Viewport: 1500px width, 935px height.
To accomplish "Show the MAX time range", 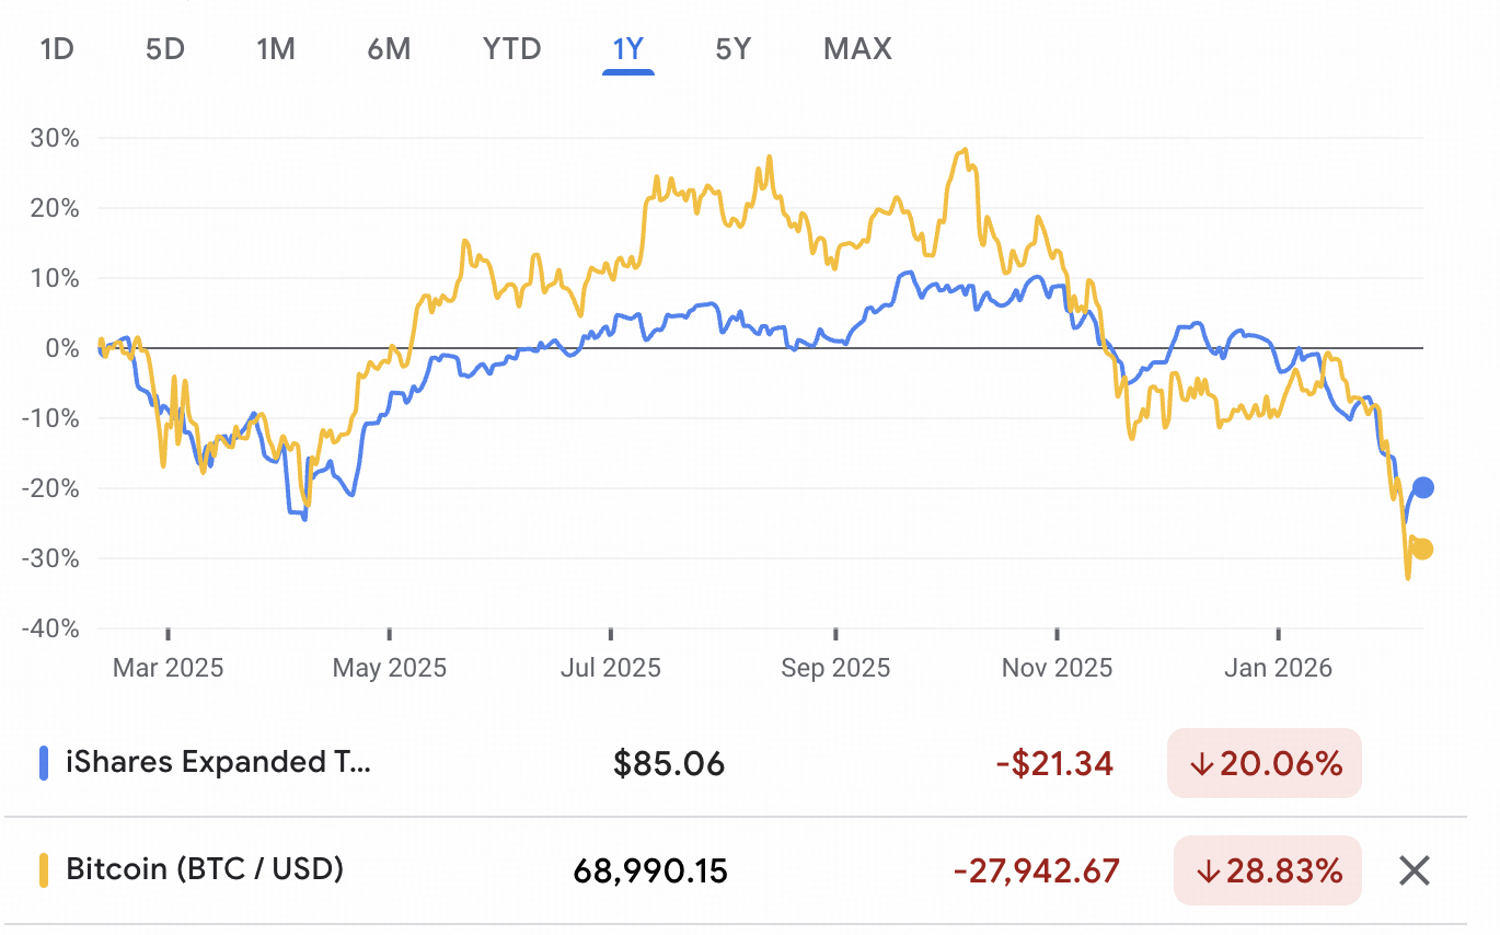I will click(x=857, y=49).
